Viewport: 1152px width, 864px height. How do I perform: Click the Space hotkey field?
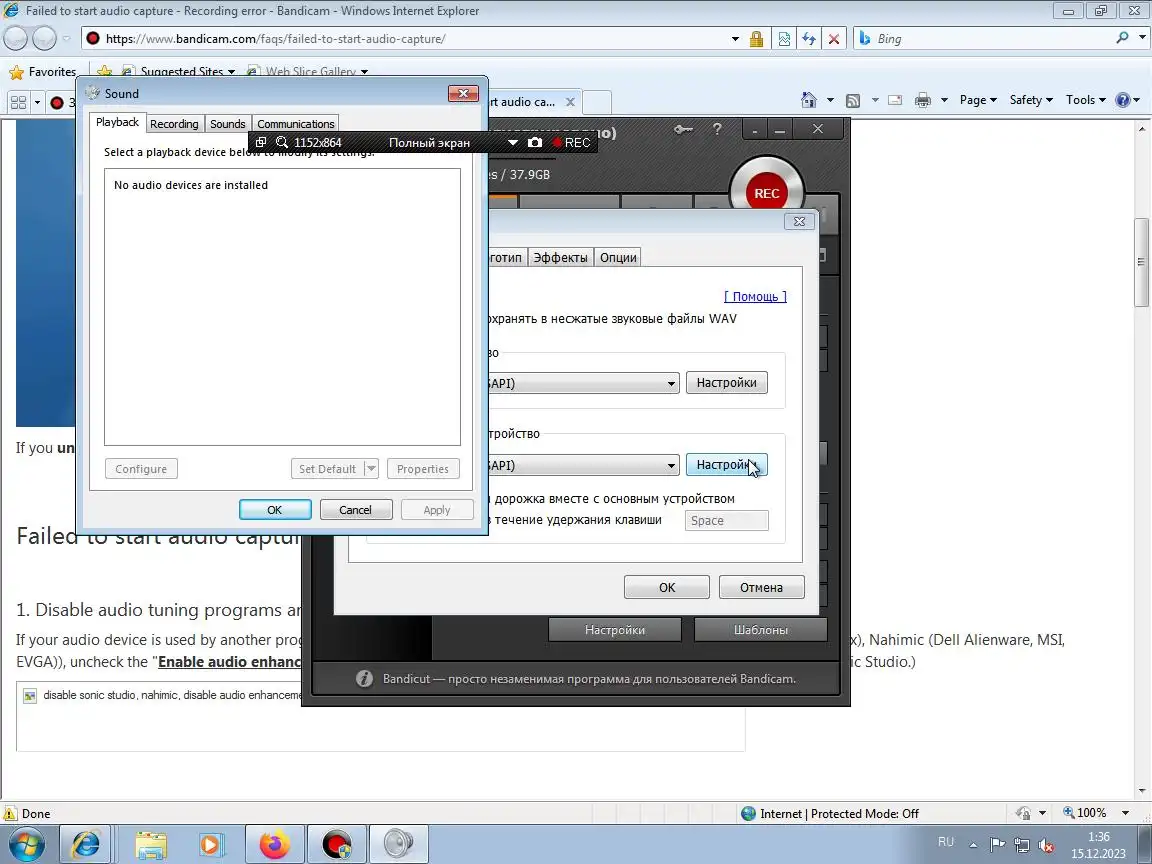(x=727, y=520)
